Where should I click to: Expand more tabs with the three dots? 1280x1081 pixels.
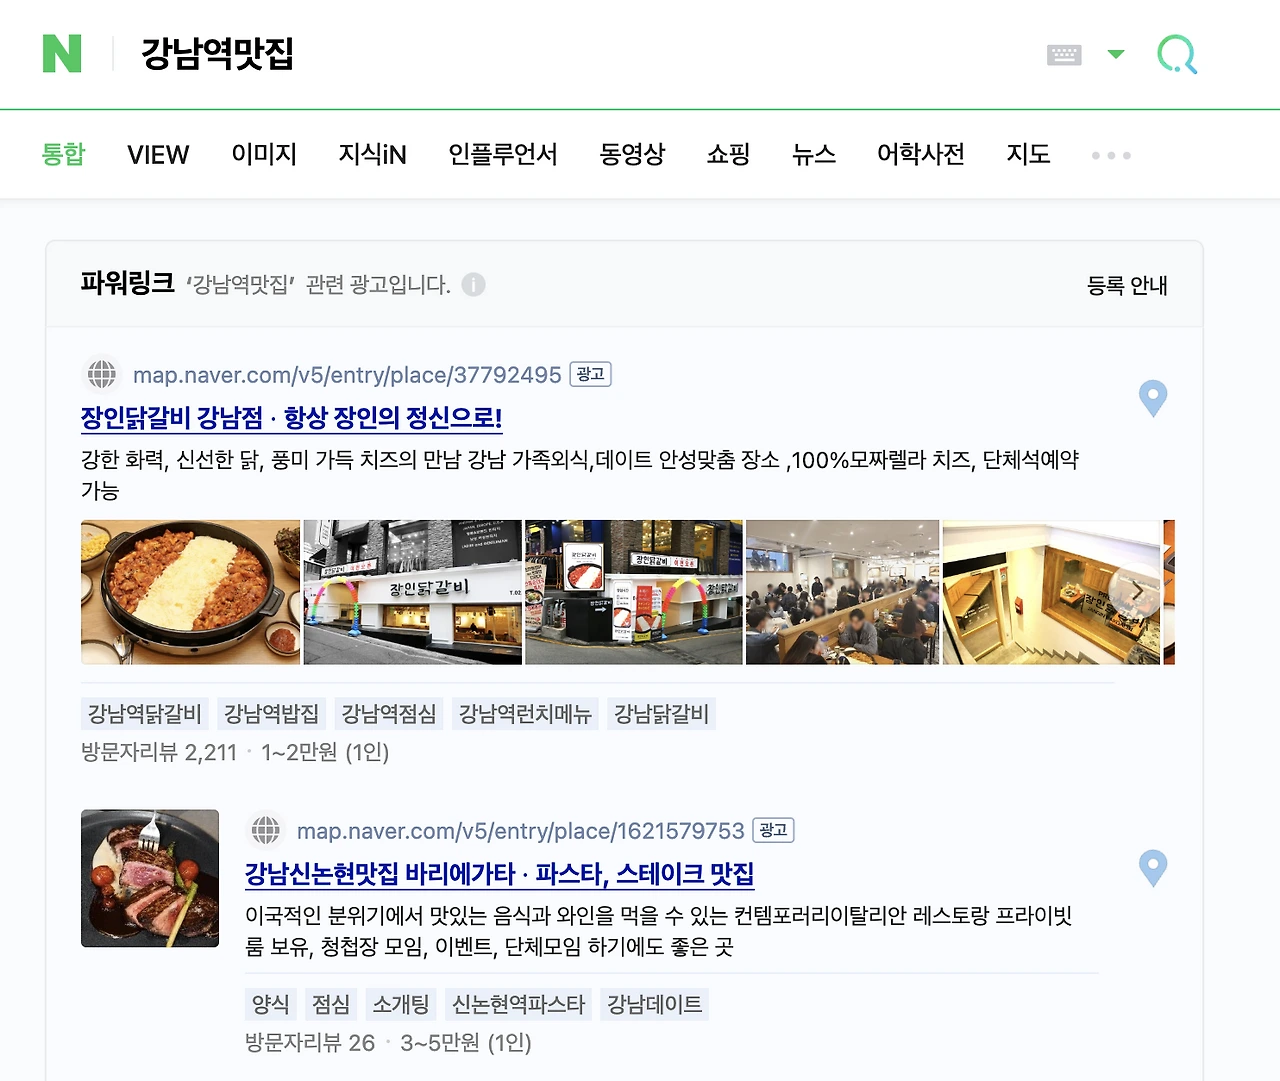pyautogui.click(x=1111, y=155)
